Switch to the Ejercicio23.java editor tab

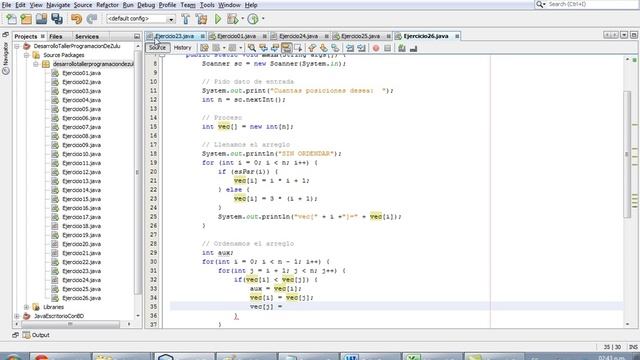coord(175,36)
